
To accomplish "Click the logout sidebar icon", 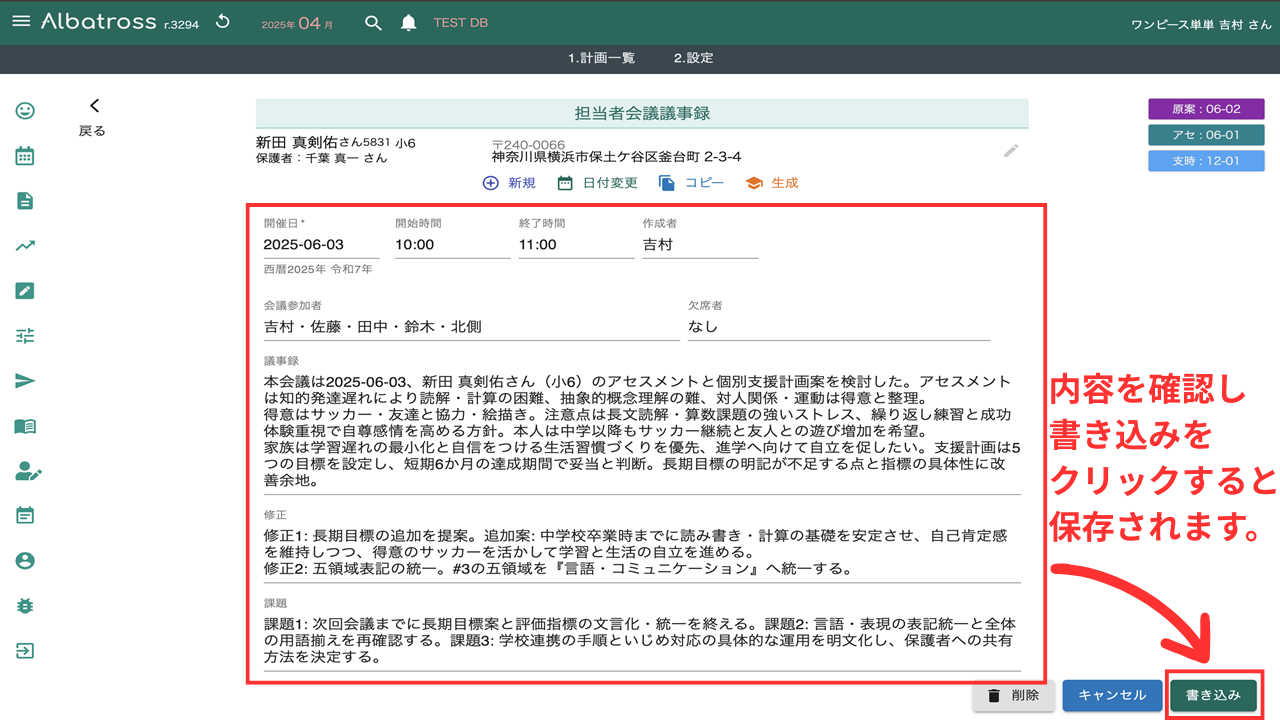I will (25, 650).
